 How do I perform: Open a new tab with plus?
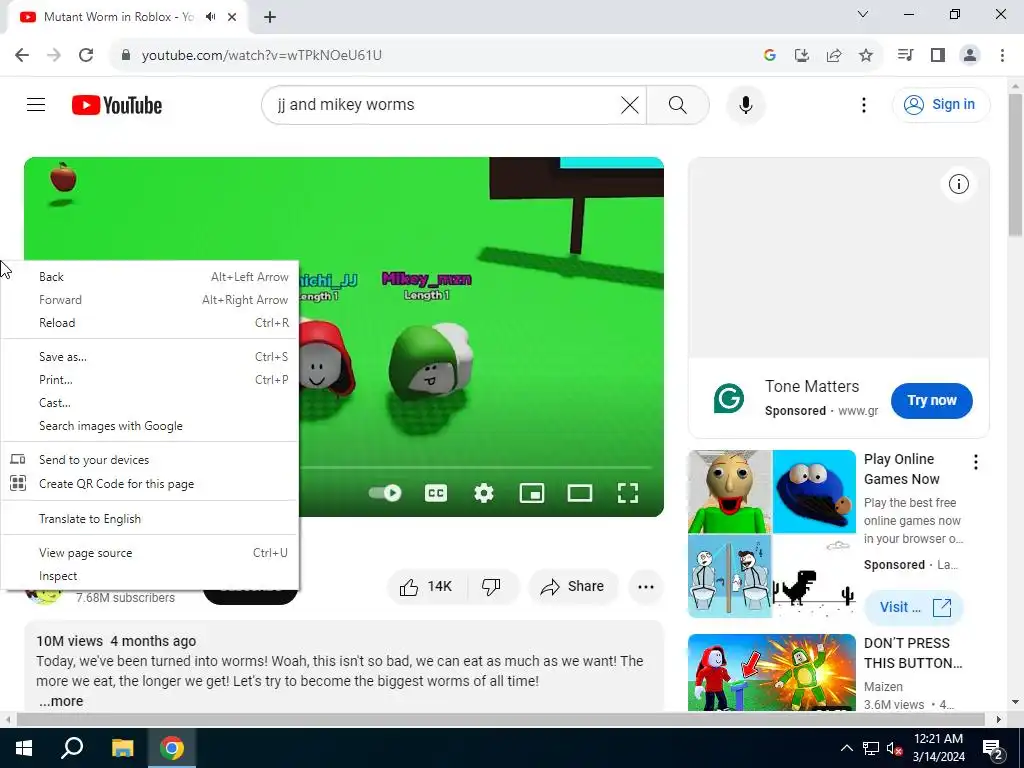point(270,17)
